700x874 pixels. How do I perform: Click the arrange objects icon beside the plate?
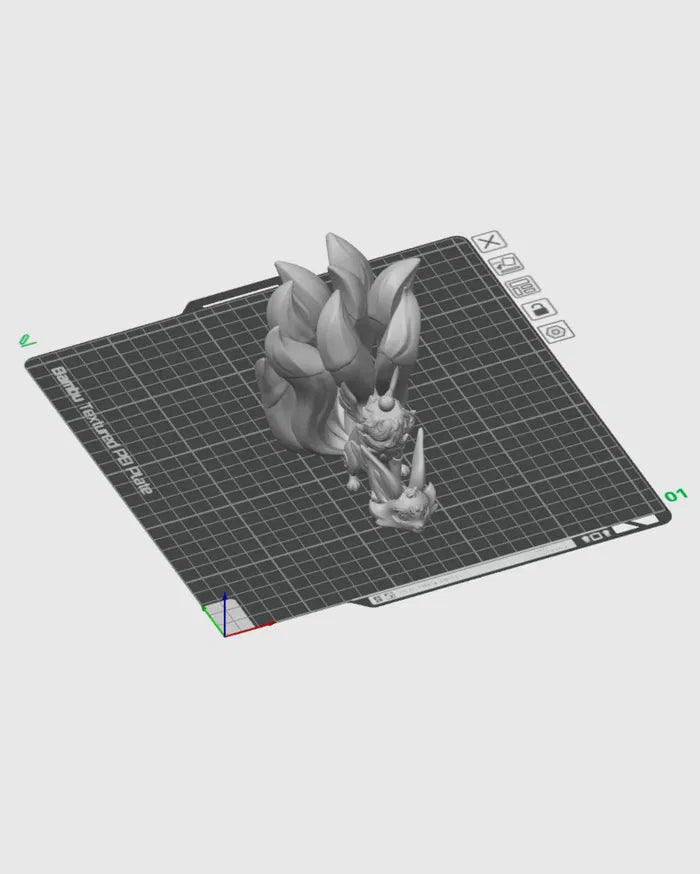[521, 286]
